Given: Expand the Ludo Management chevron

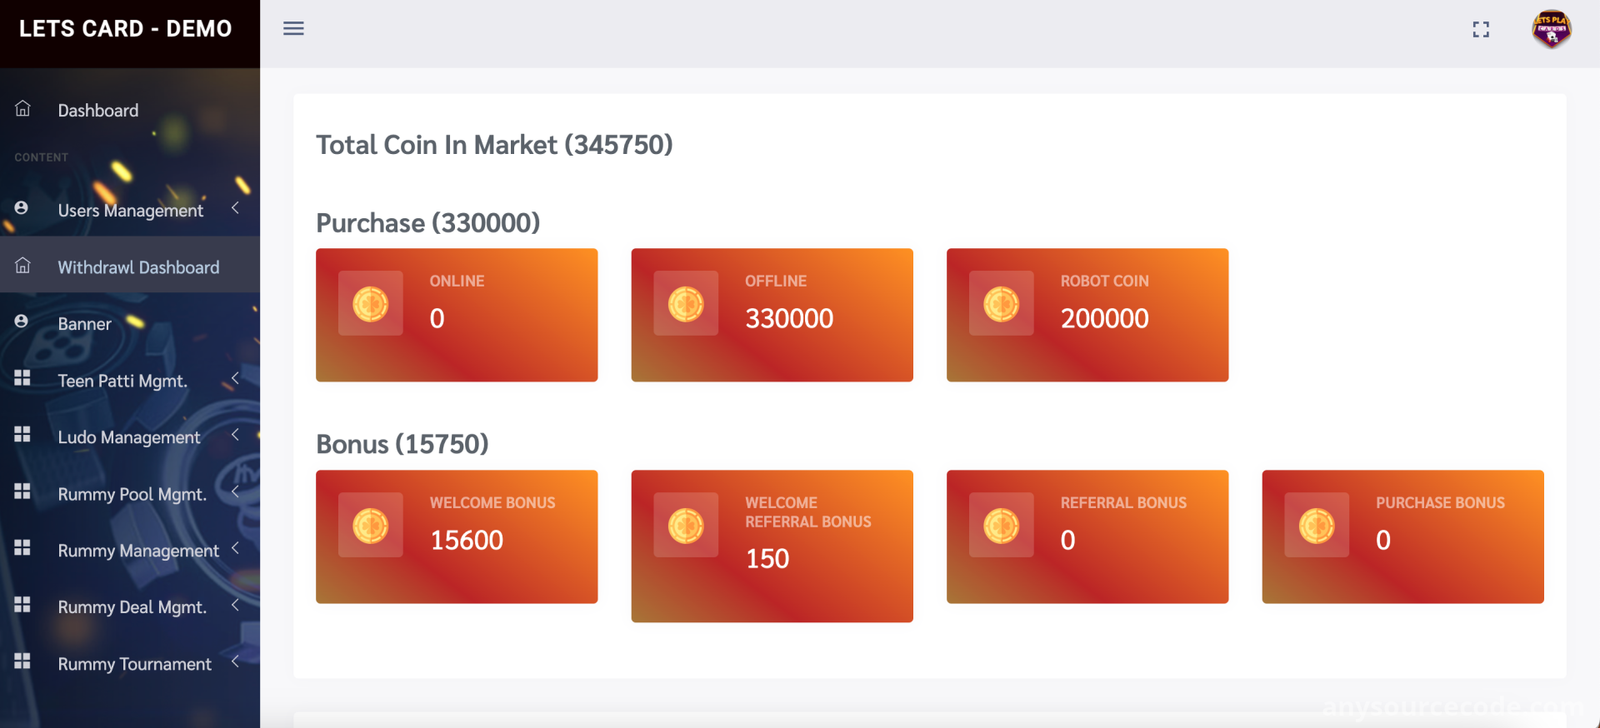Looking at the screenshot, I should [x=235, y=435].
